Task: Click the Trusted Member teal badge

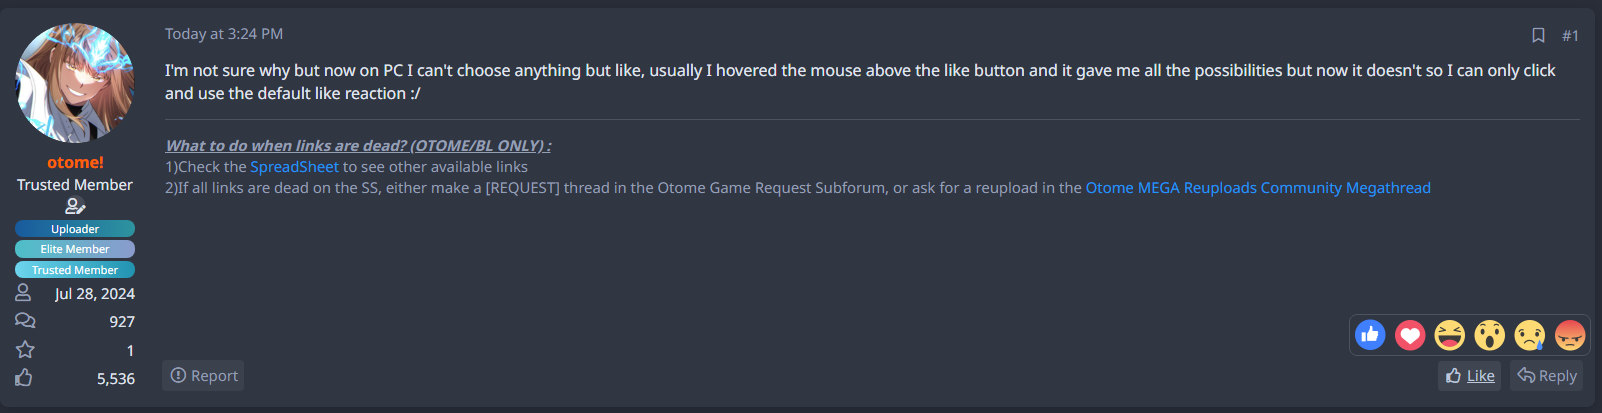Action: point(75,270)
